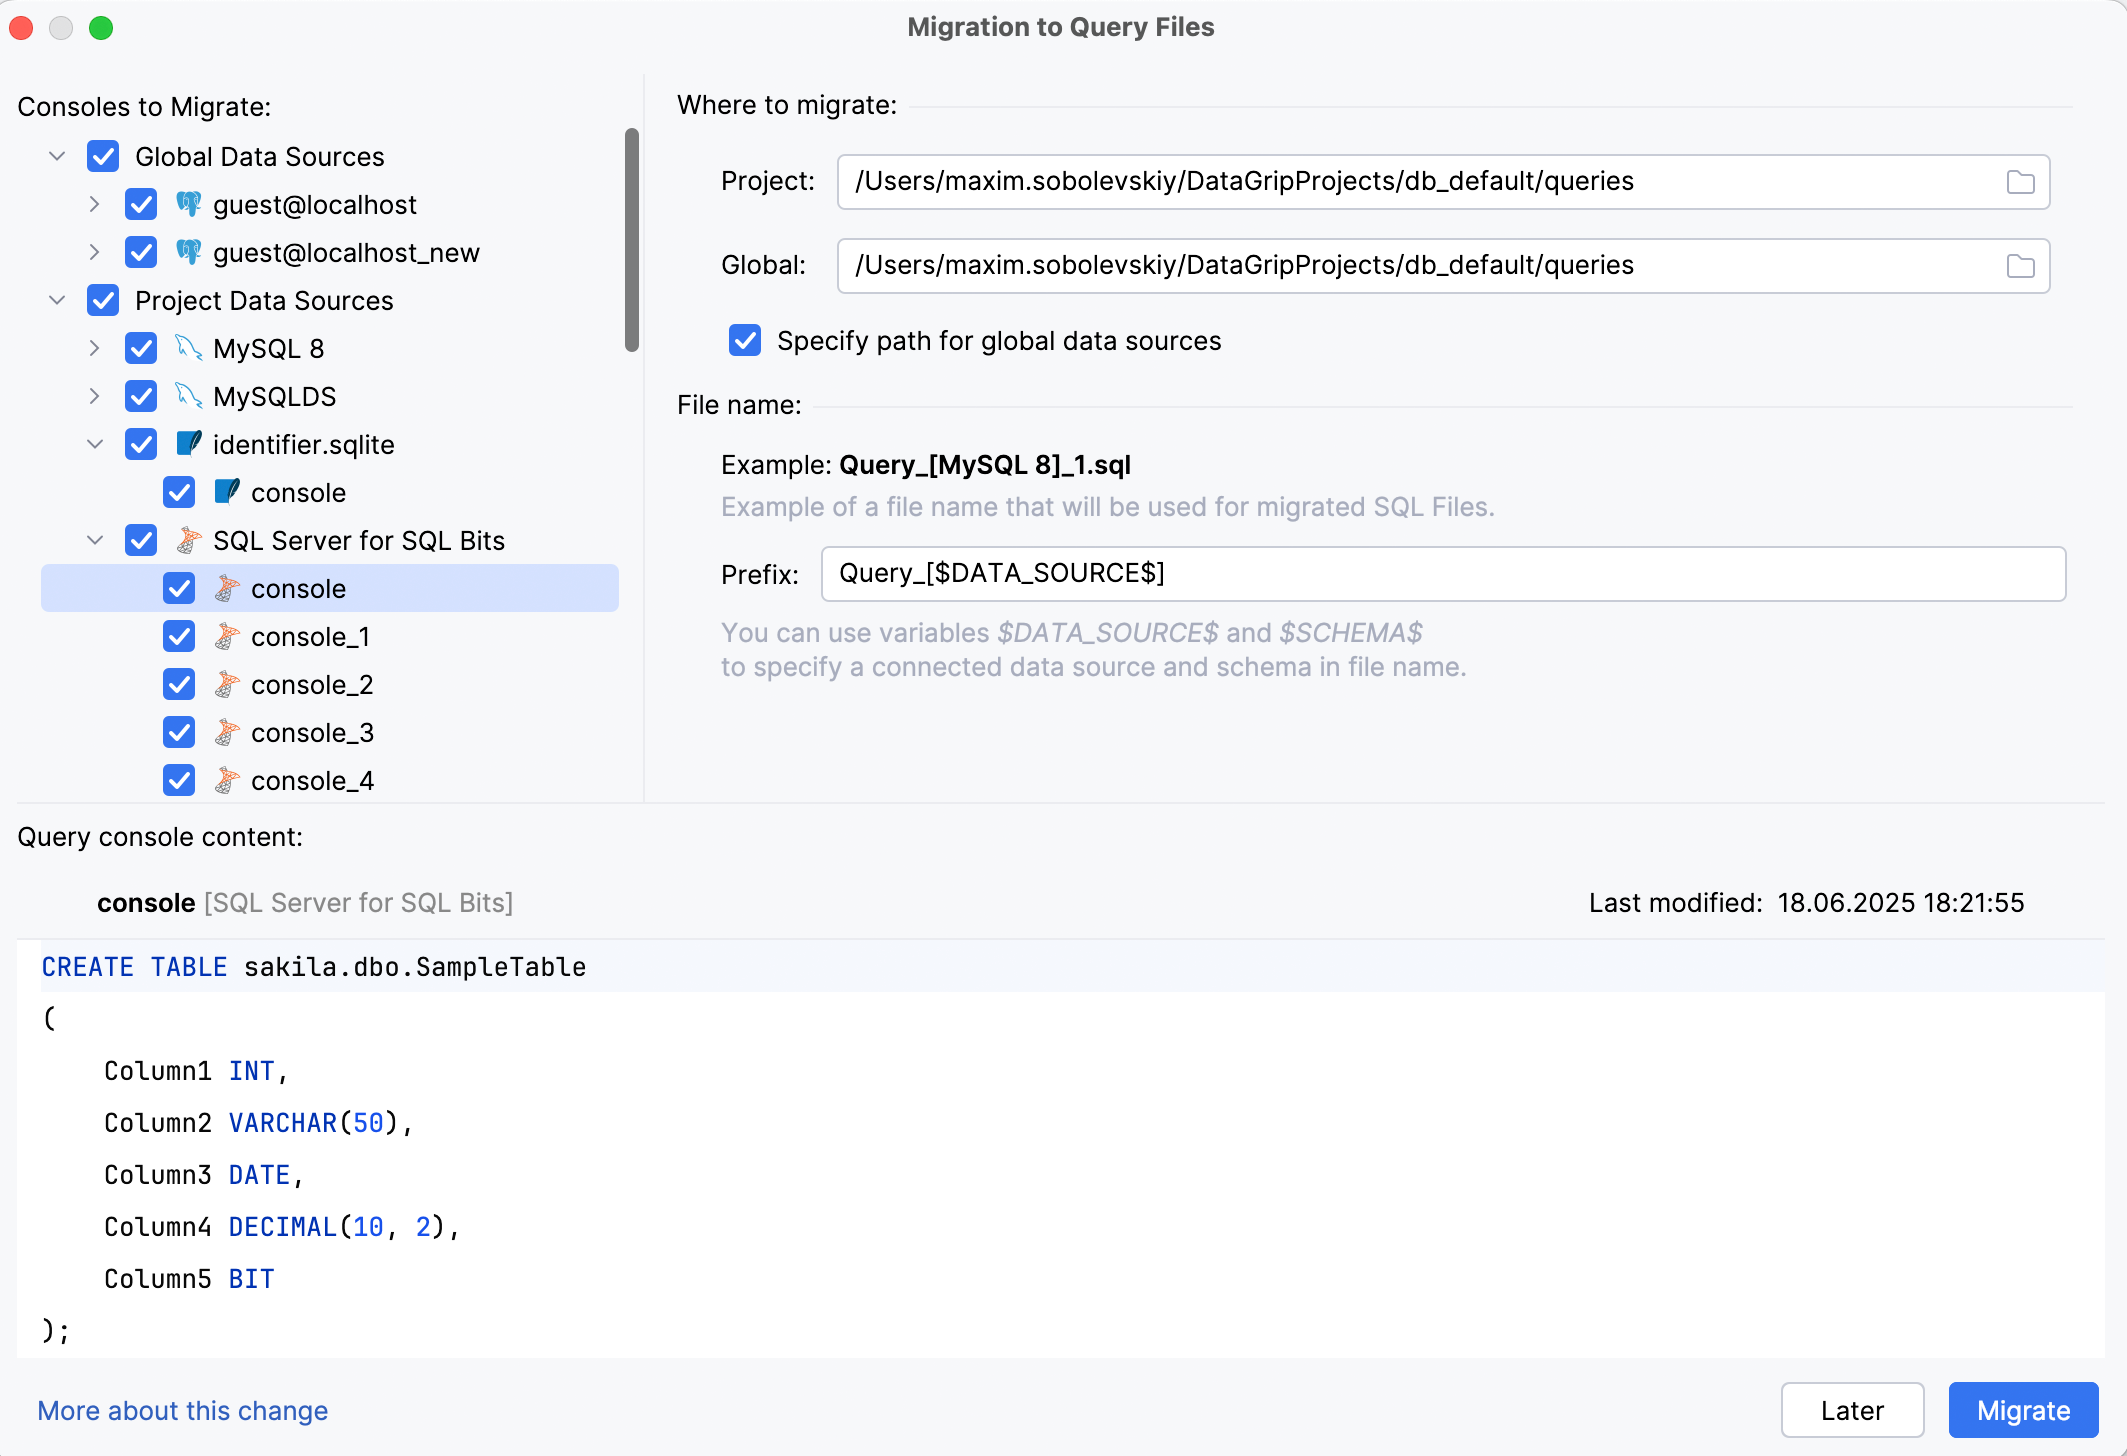Click the MySQL dolphin icon beside MySQLDS
Viewport: 2127px width, 1456px height.
pyautogui.click(x=188, y=397)
